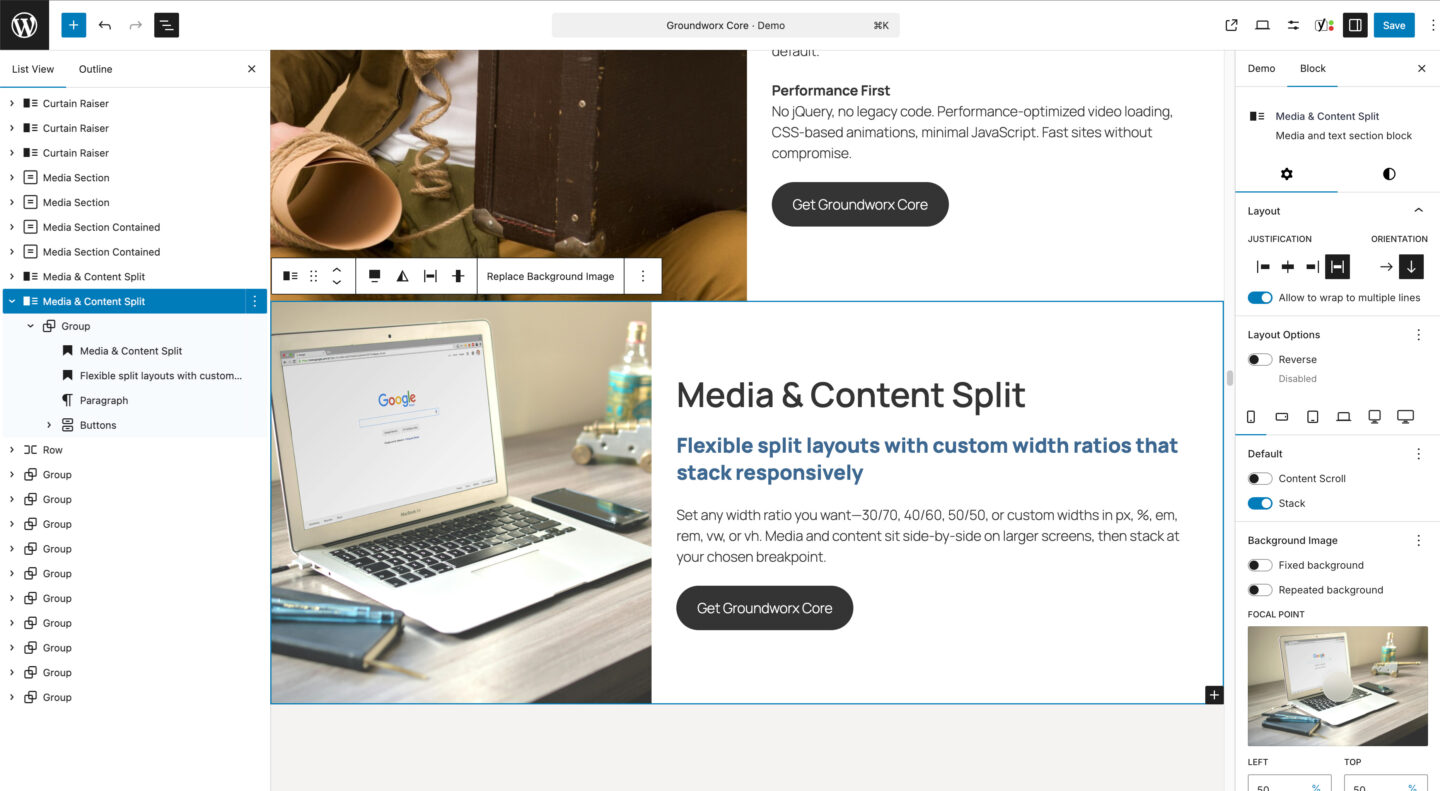Viewport: 1440px width, 791px height.
Task: Switch to the Outline tab
Action: [x=95, y=69]
